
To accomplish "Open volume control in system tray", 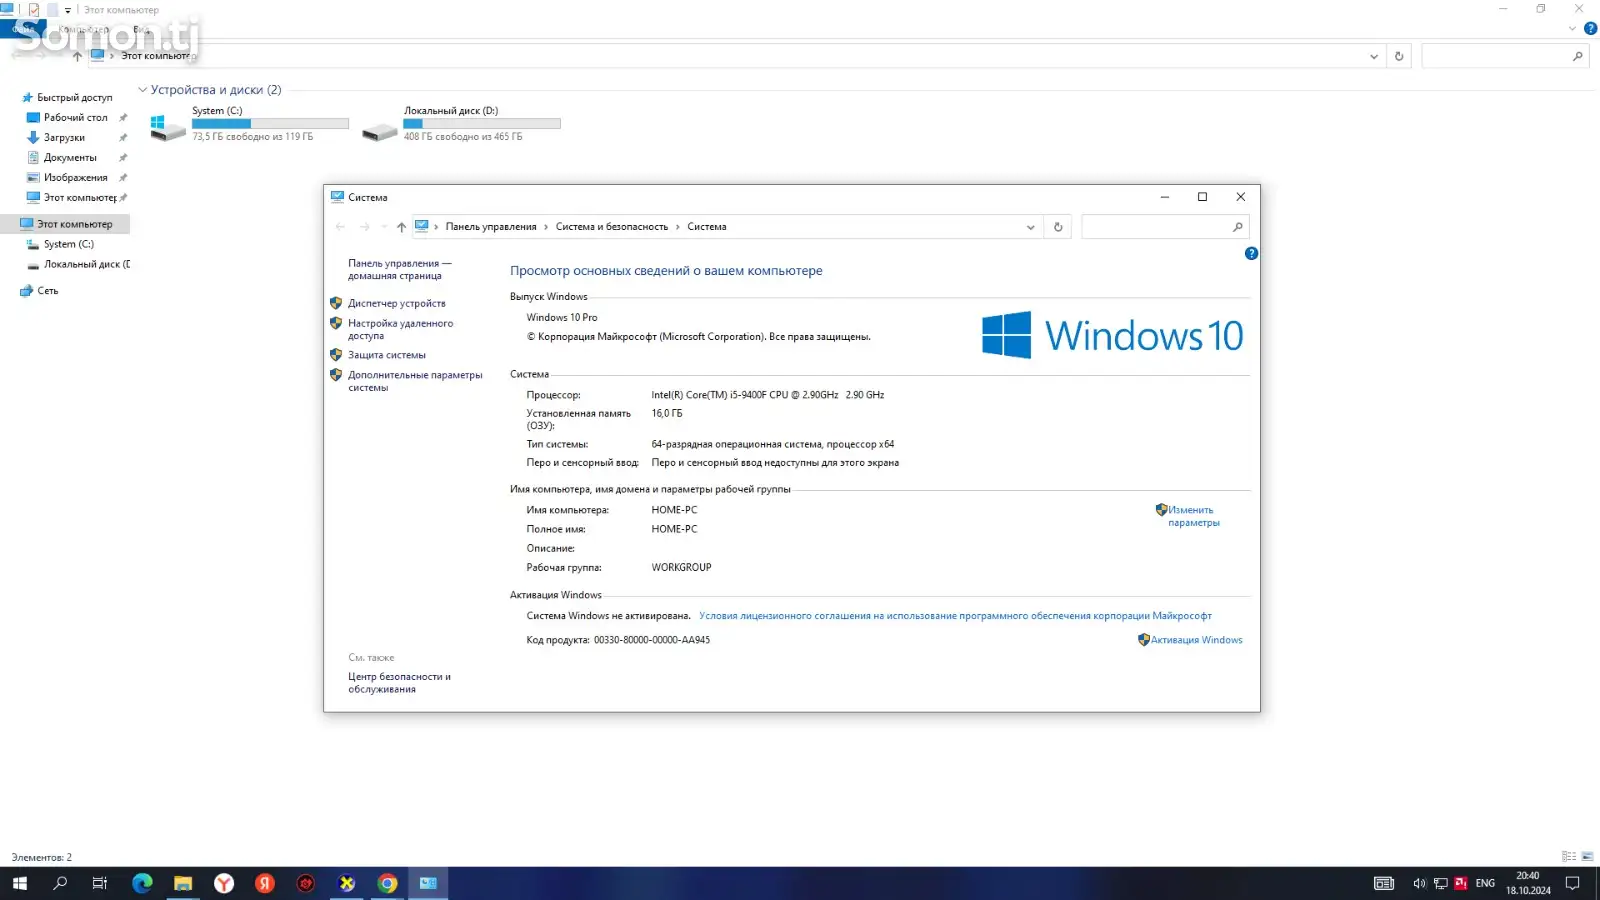I will pos(1419,883).
